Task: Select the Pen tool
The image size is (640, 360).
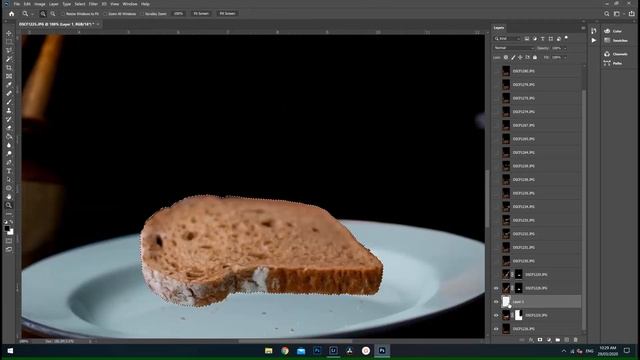Action: pyautogui.click(x=9, y=162)
